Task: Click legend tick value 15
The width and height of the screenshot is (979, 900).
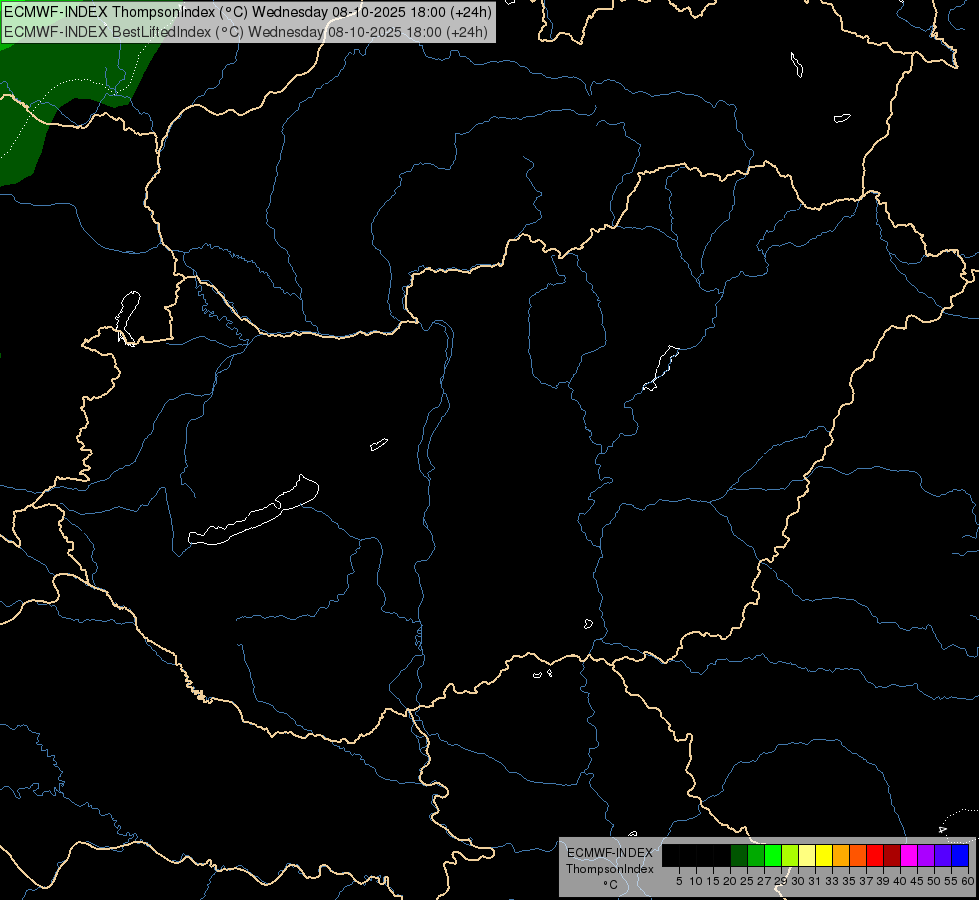Action: pos(713,881)
